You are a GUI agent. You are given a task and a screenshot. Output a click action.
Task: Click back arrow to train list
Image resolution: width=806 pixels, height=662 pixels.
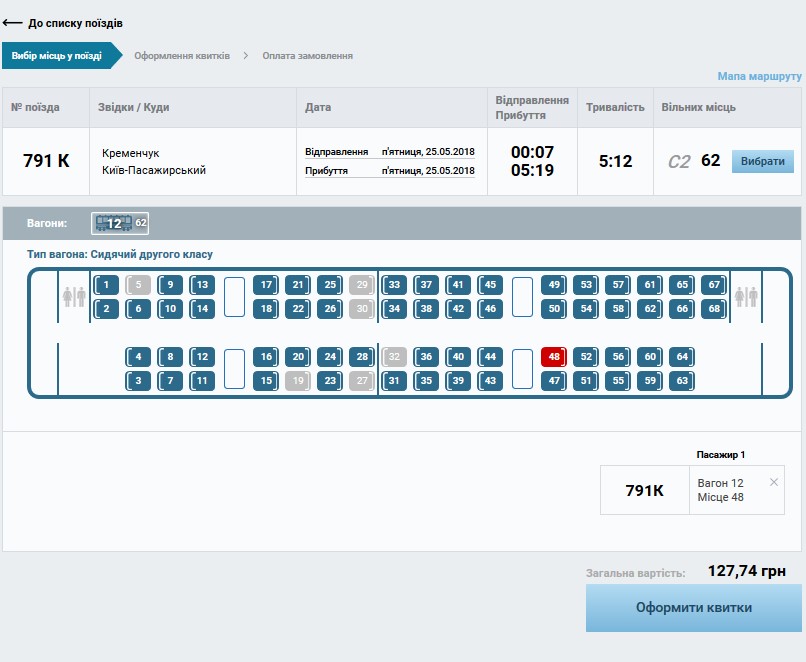click(13, 23)
